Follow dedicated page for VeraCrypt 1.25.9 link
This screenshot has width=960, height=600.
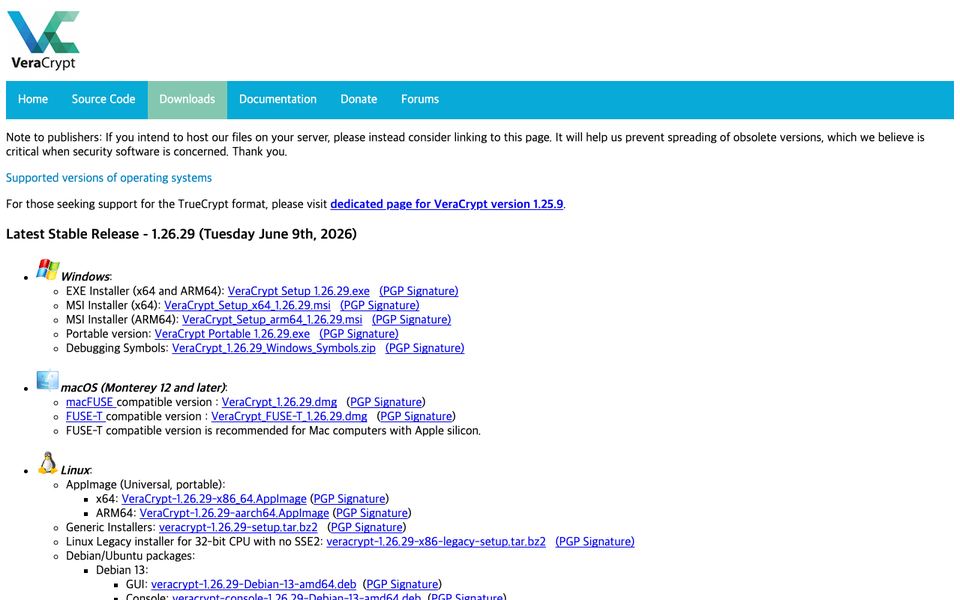pos(447,204)
